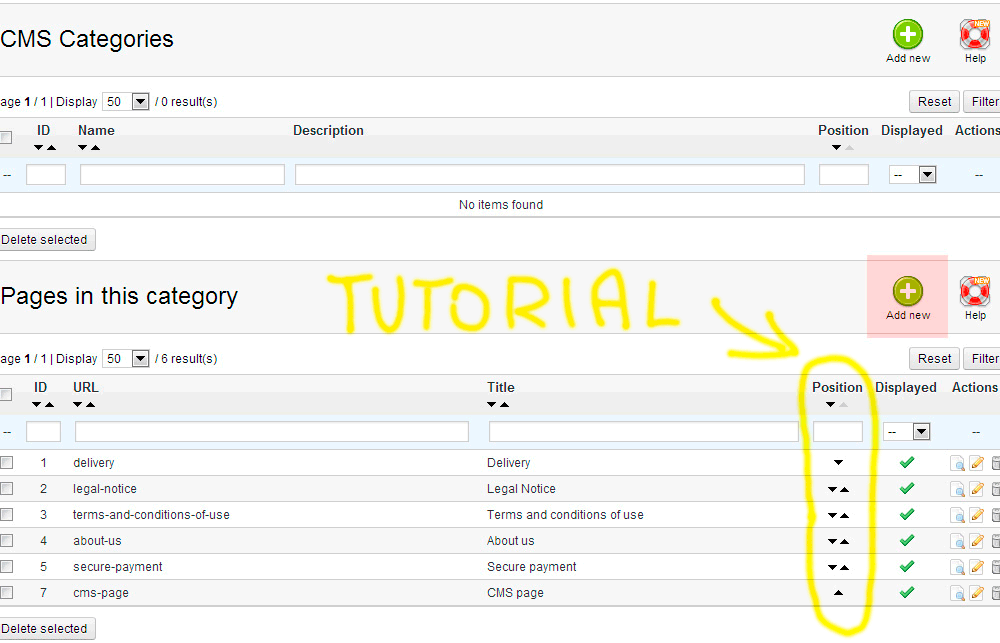Select all pages with header checkbox
This screenshot has width=1000, height=643.
point(6,395)
